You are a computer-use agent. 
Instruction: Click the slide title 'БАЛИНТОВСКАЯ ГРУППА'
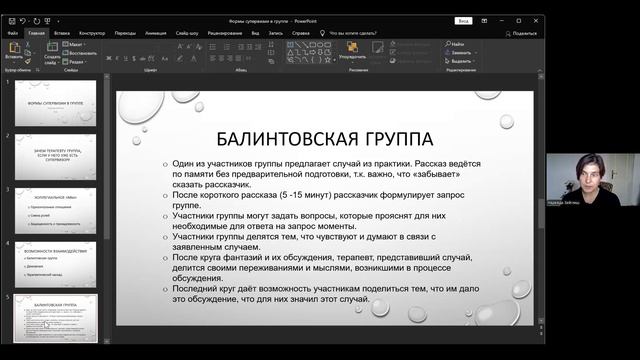[324, 139]
